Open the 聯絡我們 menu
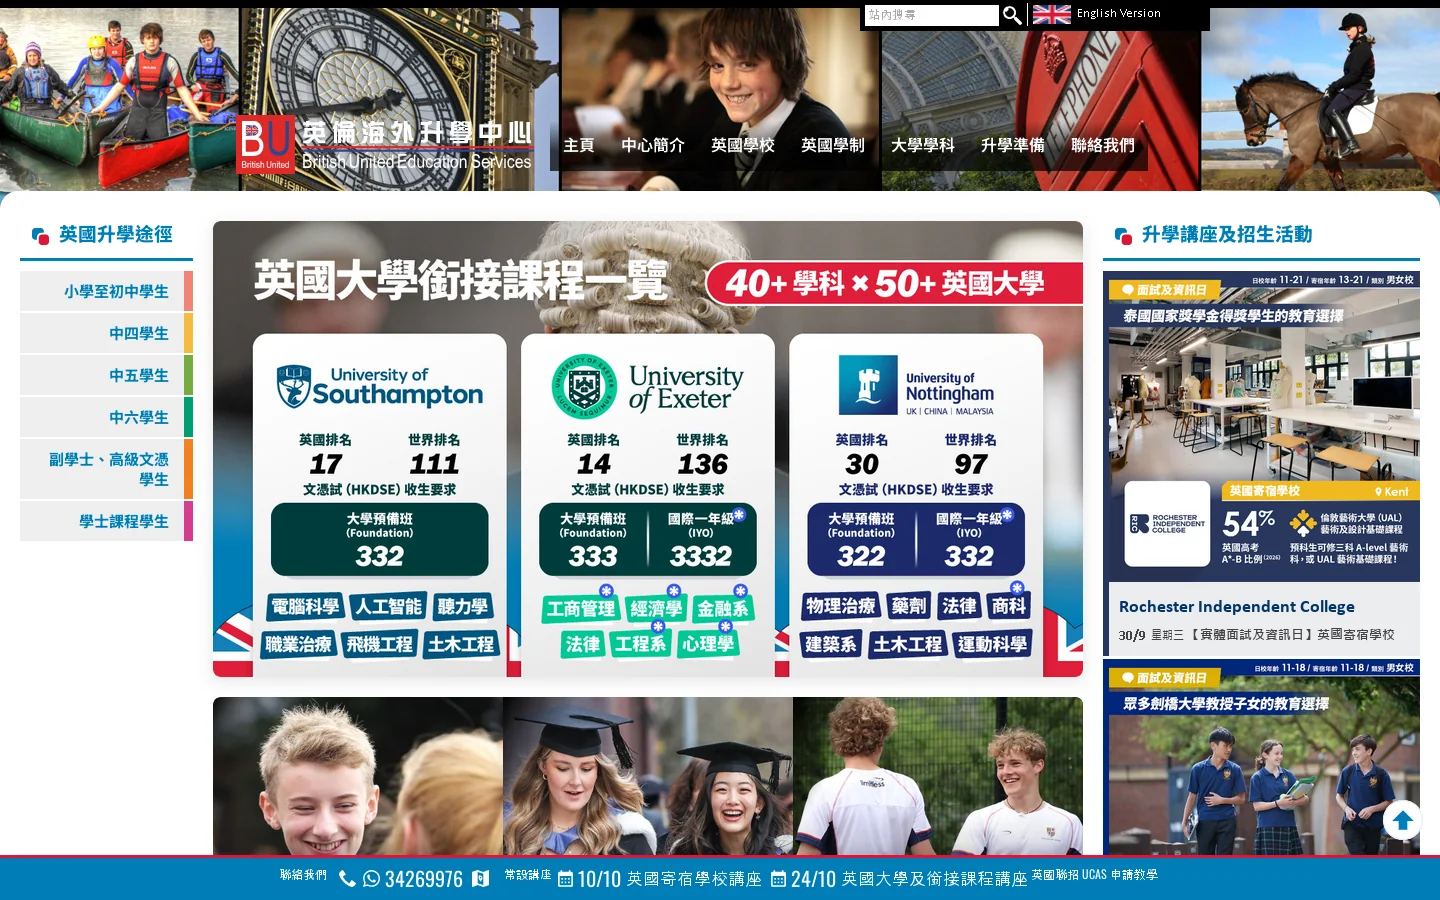 pyautogui.click(x=1103, y=145)
